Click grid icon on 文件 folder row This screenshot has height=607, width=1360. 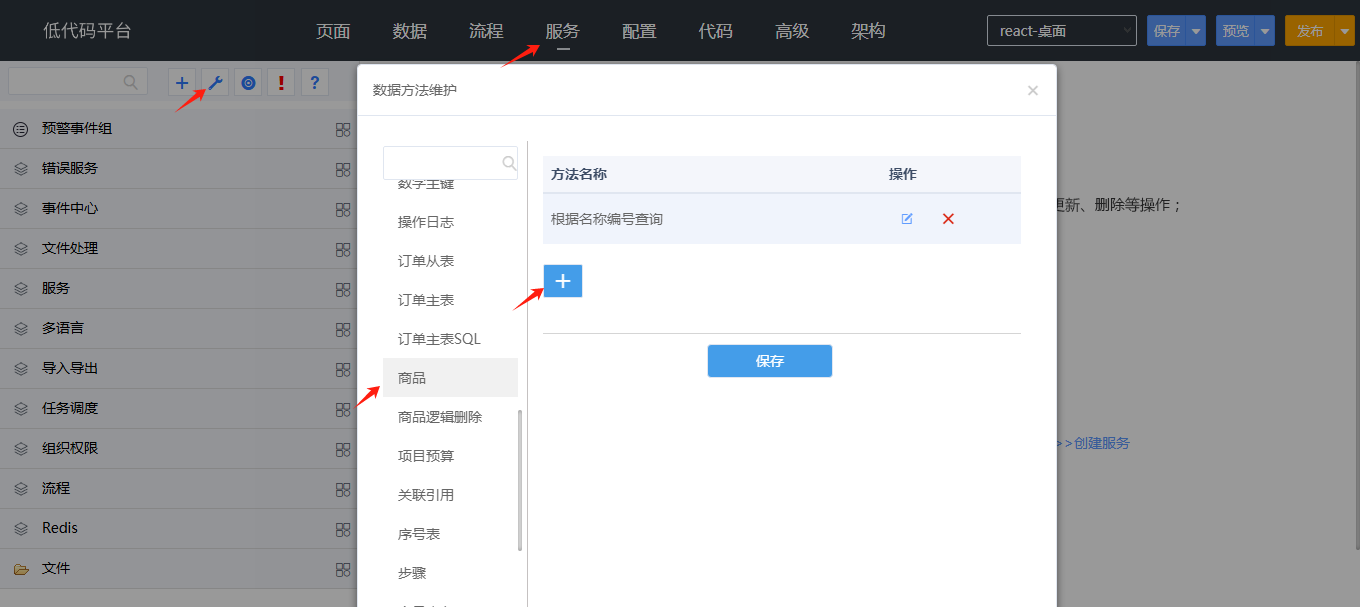(343, 569)
